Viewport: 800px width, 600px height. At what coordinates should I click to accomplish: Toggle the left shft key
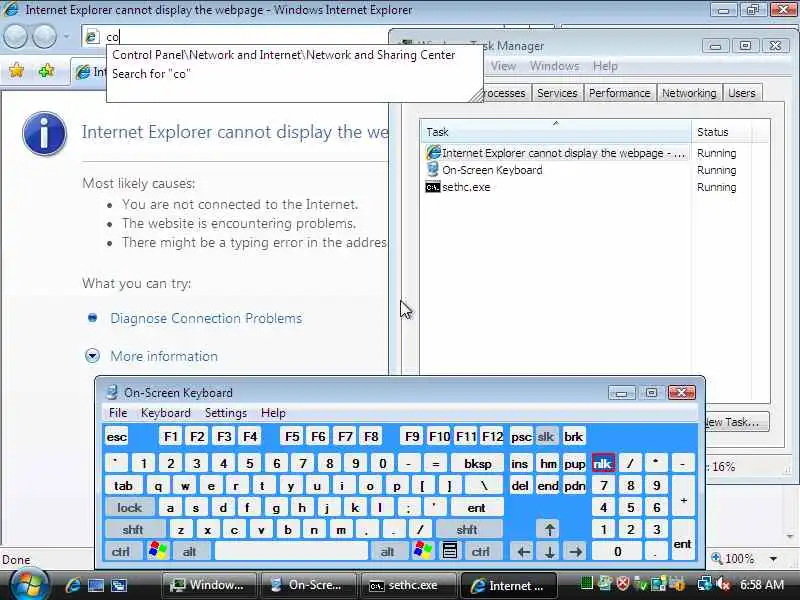click(133, 530)
